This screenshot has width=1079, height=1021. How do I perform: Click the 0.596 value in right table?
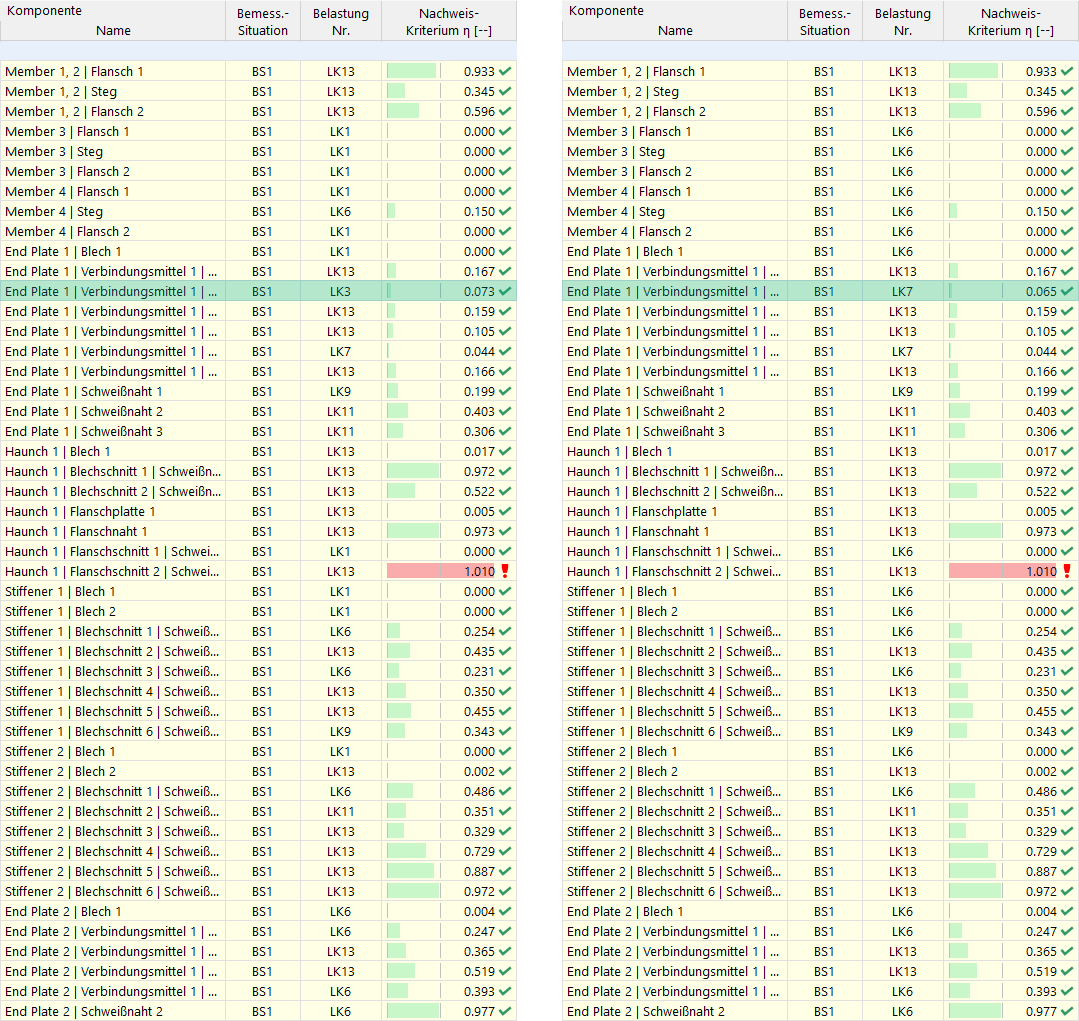point(1041,111)
